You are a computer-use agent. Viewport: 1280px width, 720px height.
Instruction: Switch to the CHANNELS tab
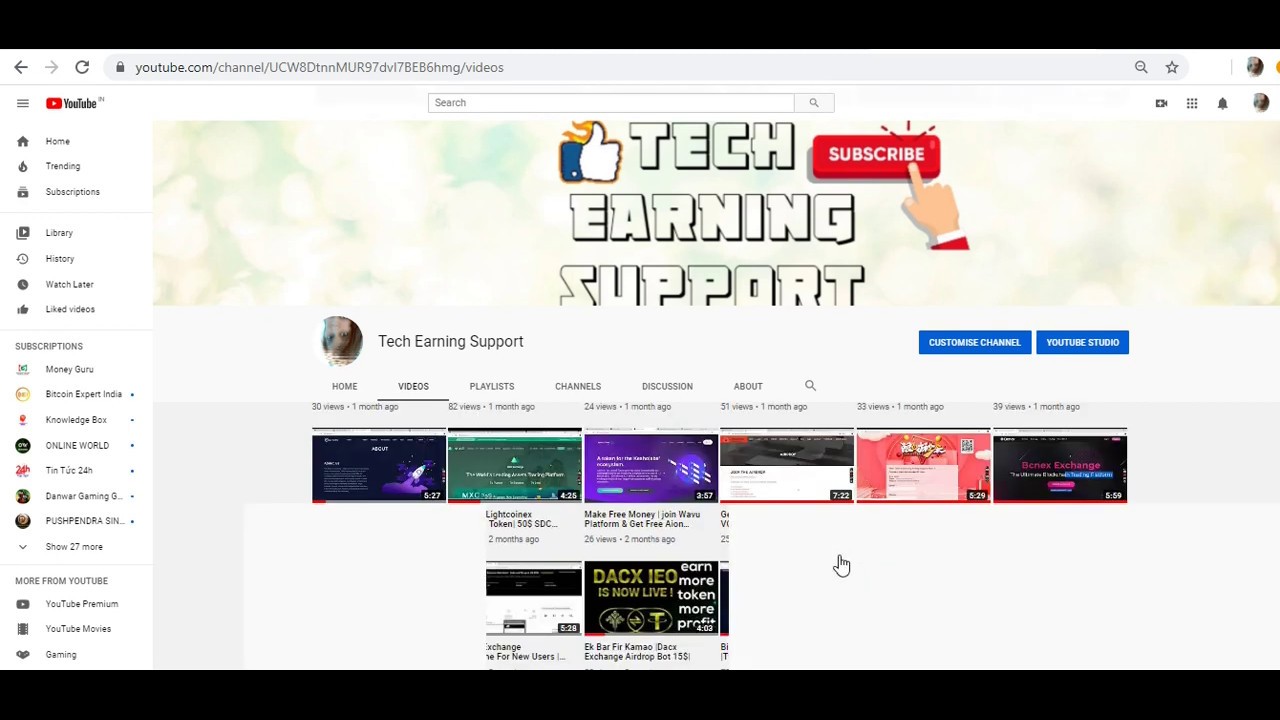pyautogui.click(x=578, y=386)
